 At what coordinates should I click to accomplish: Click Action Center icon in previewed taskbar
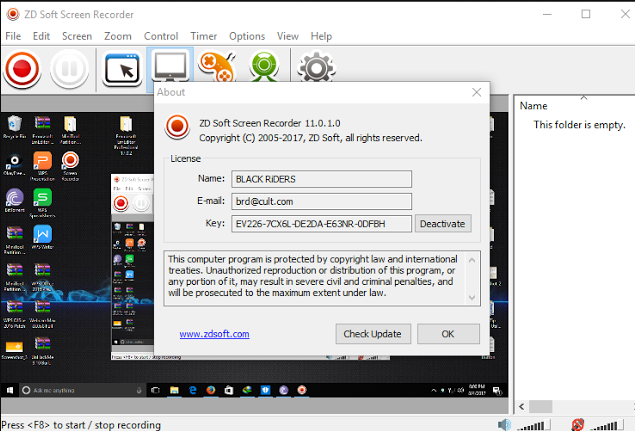[497, 390]
